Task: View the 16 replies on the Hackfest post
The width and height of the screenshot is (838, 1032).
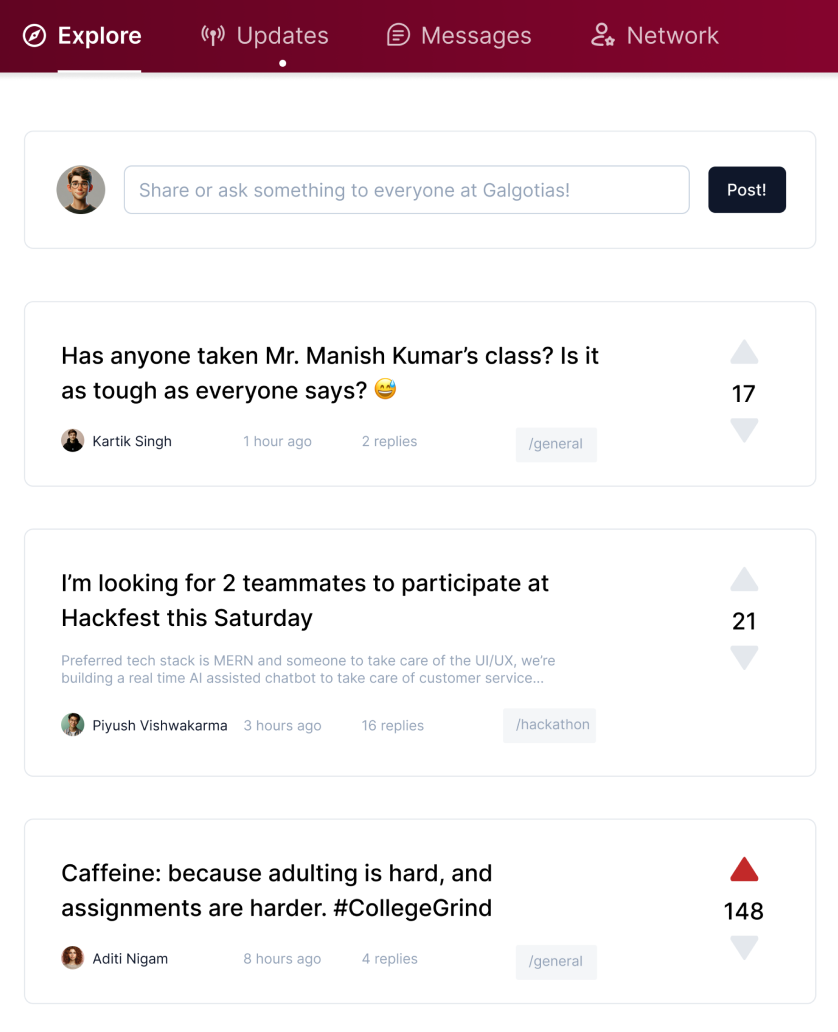Action: pos(392,726)
